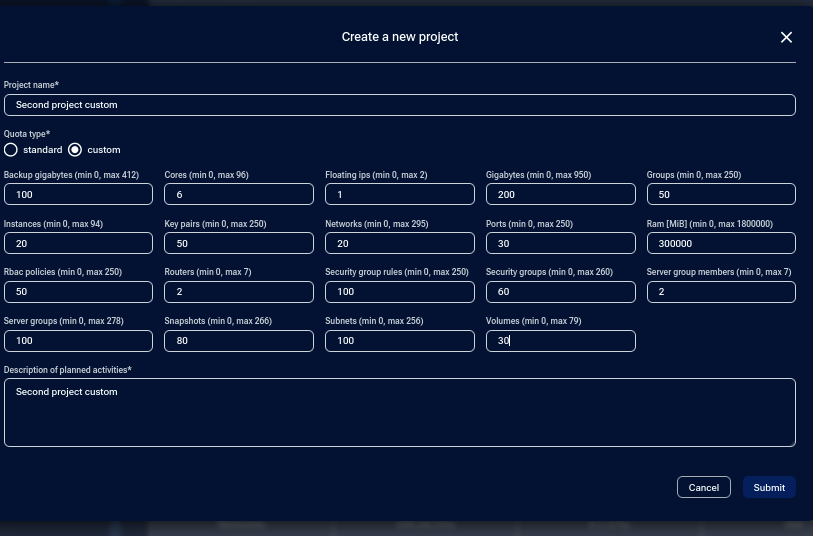This screenshot has width=813, height=536.
Task: Focus the Server group members field
Action: [721, 292]
